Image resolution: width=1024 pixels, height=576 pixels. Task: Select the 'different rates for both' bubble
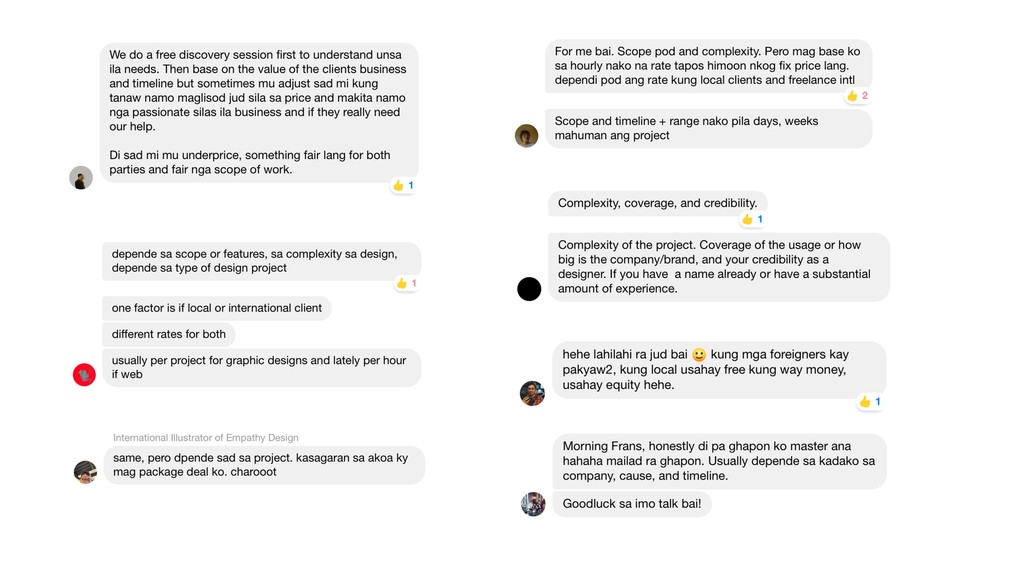coord(168,334)
